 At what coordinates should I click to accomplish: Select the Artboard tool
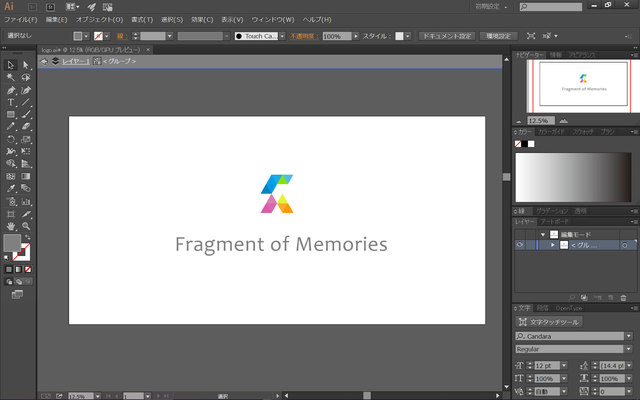[x=11, y=214]
